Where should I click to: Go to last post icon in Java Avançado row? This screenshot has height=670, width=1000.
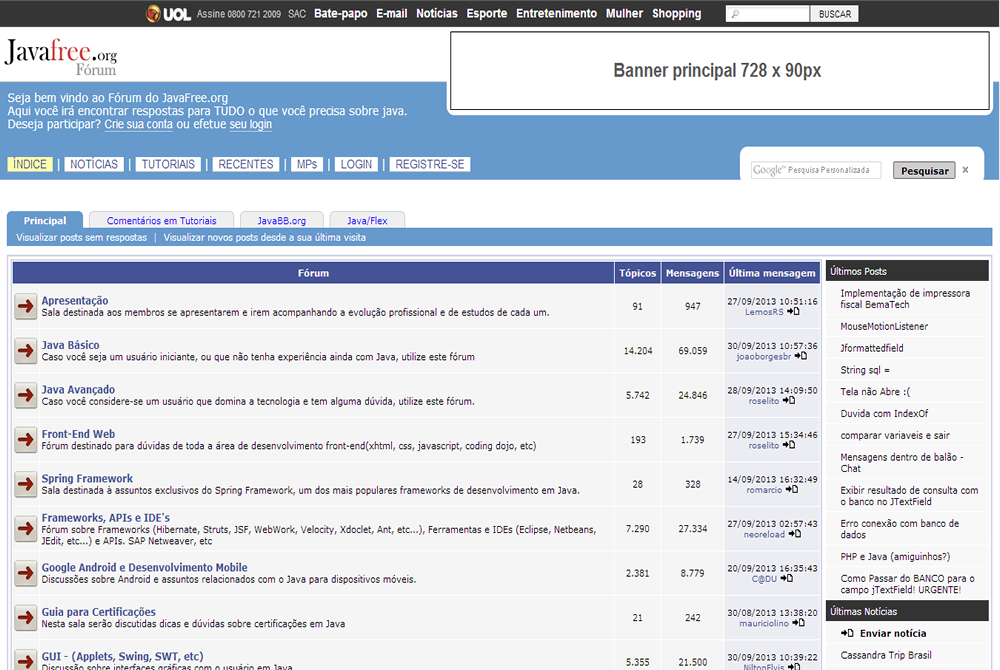pos(789,401)
